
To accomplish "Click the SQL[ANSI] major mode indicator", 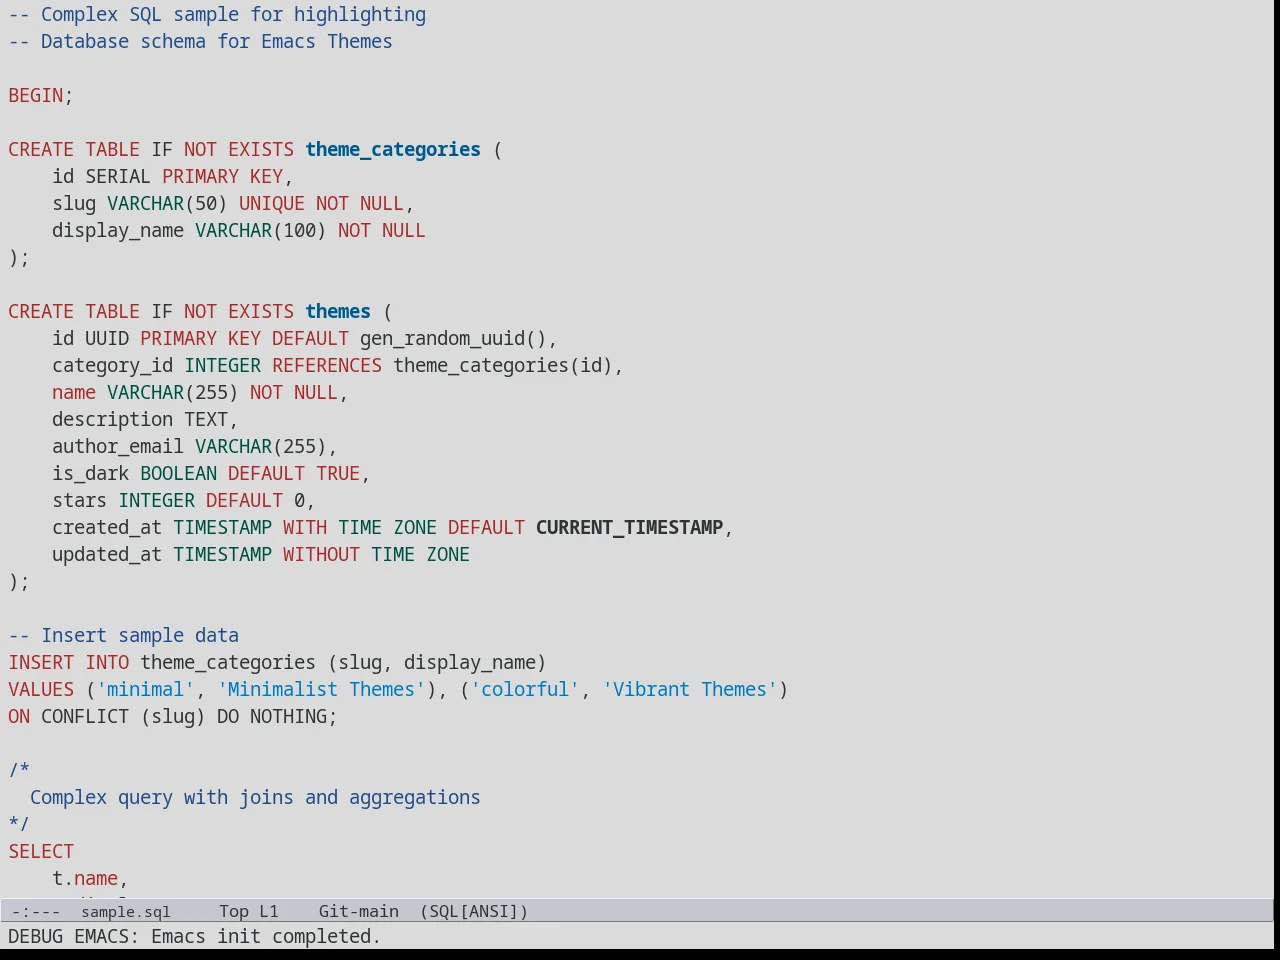I will (474, 912).
